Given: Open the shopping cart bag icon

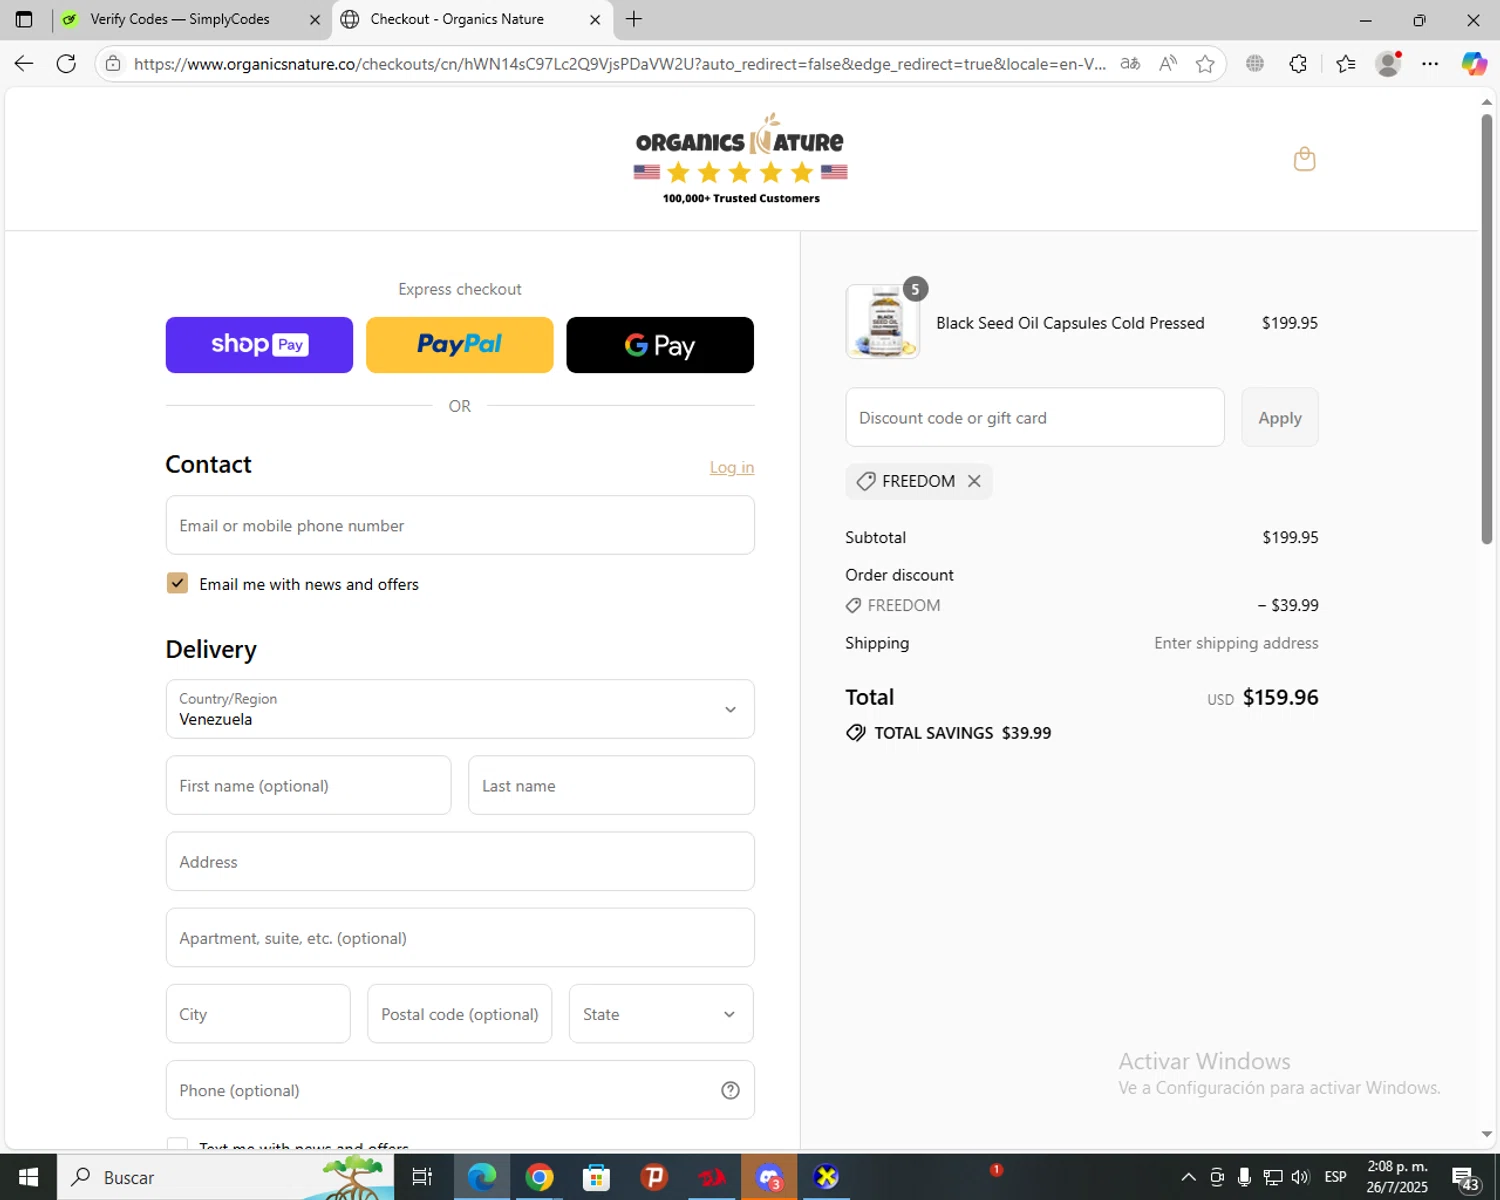Looking at the screenshot, I should (1304, 159).
